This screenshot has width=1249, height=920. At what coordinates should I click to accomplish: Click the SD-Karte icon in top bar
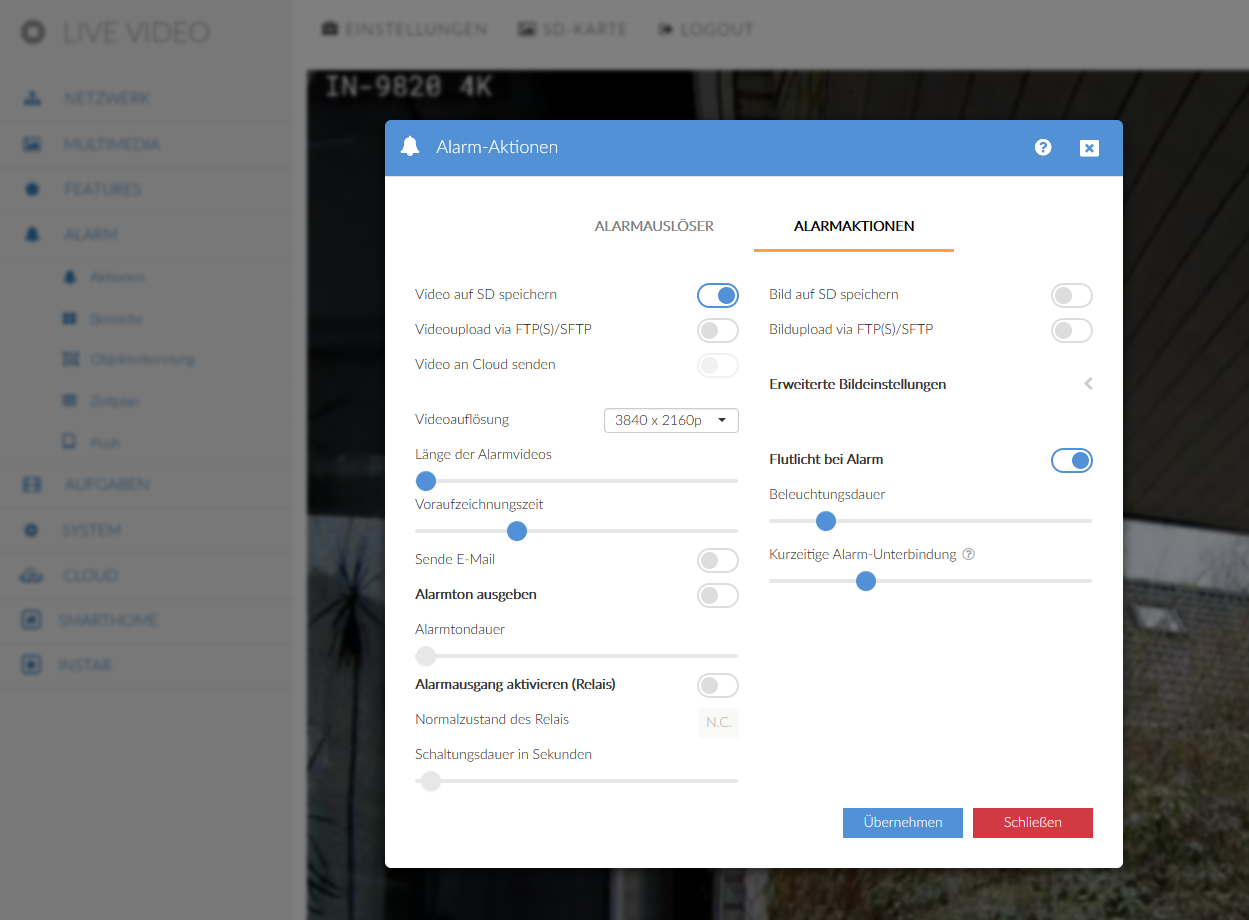[x=527, y=29]
